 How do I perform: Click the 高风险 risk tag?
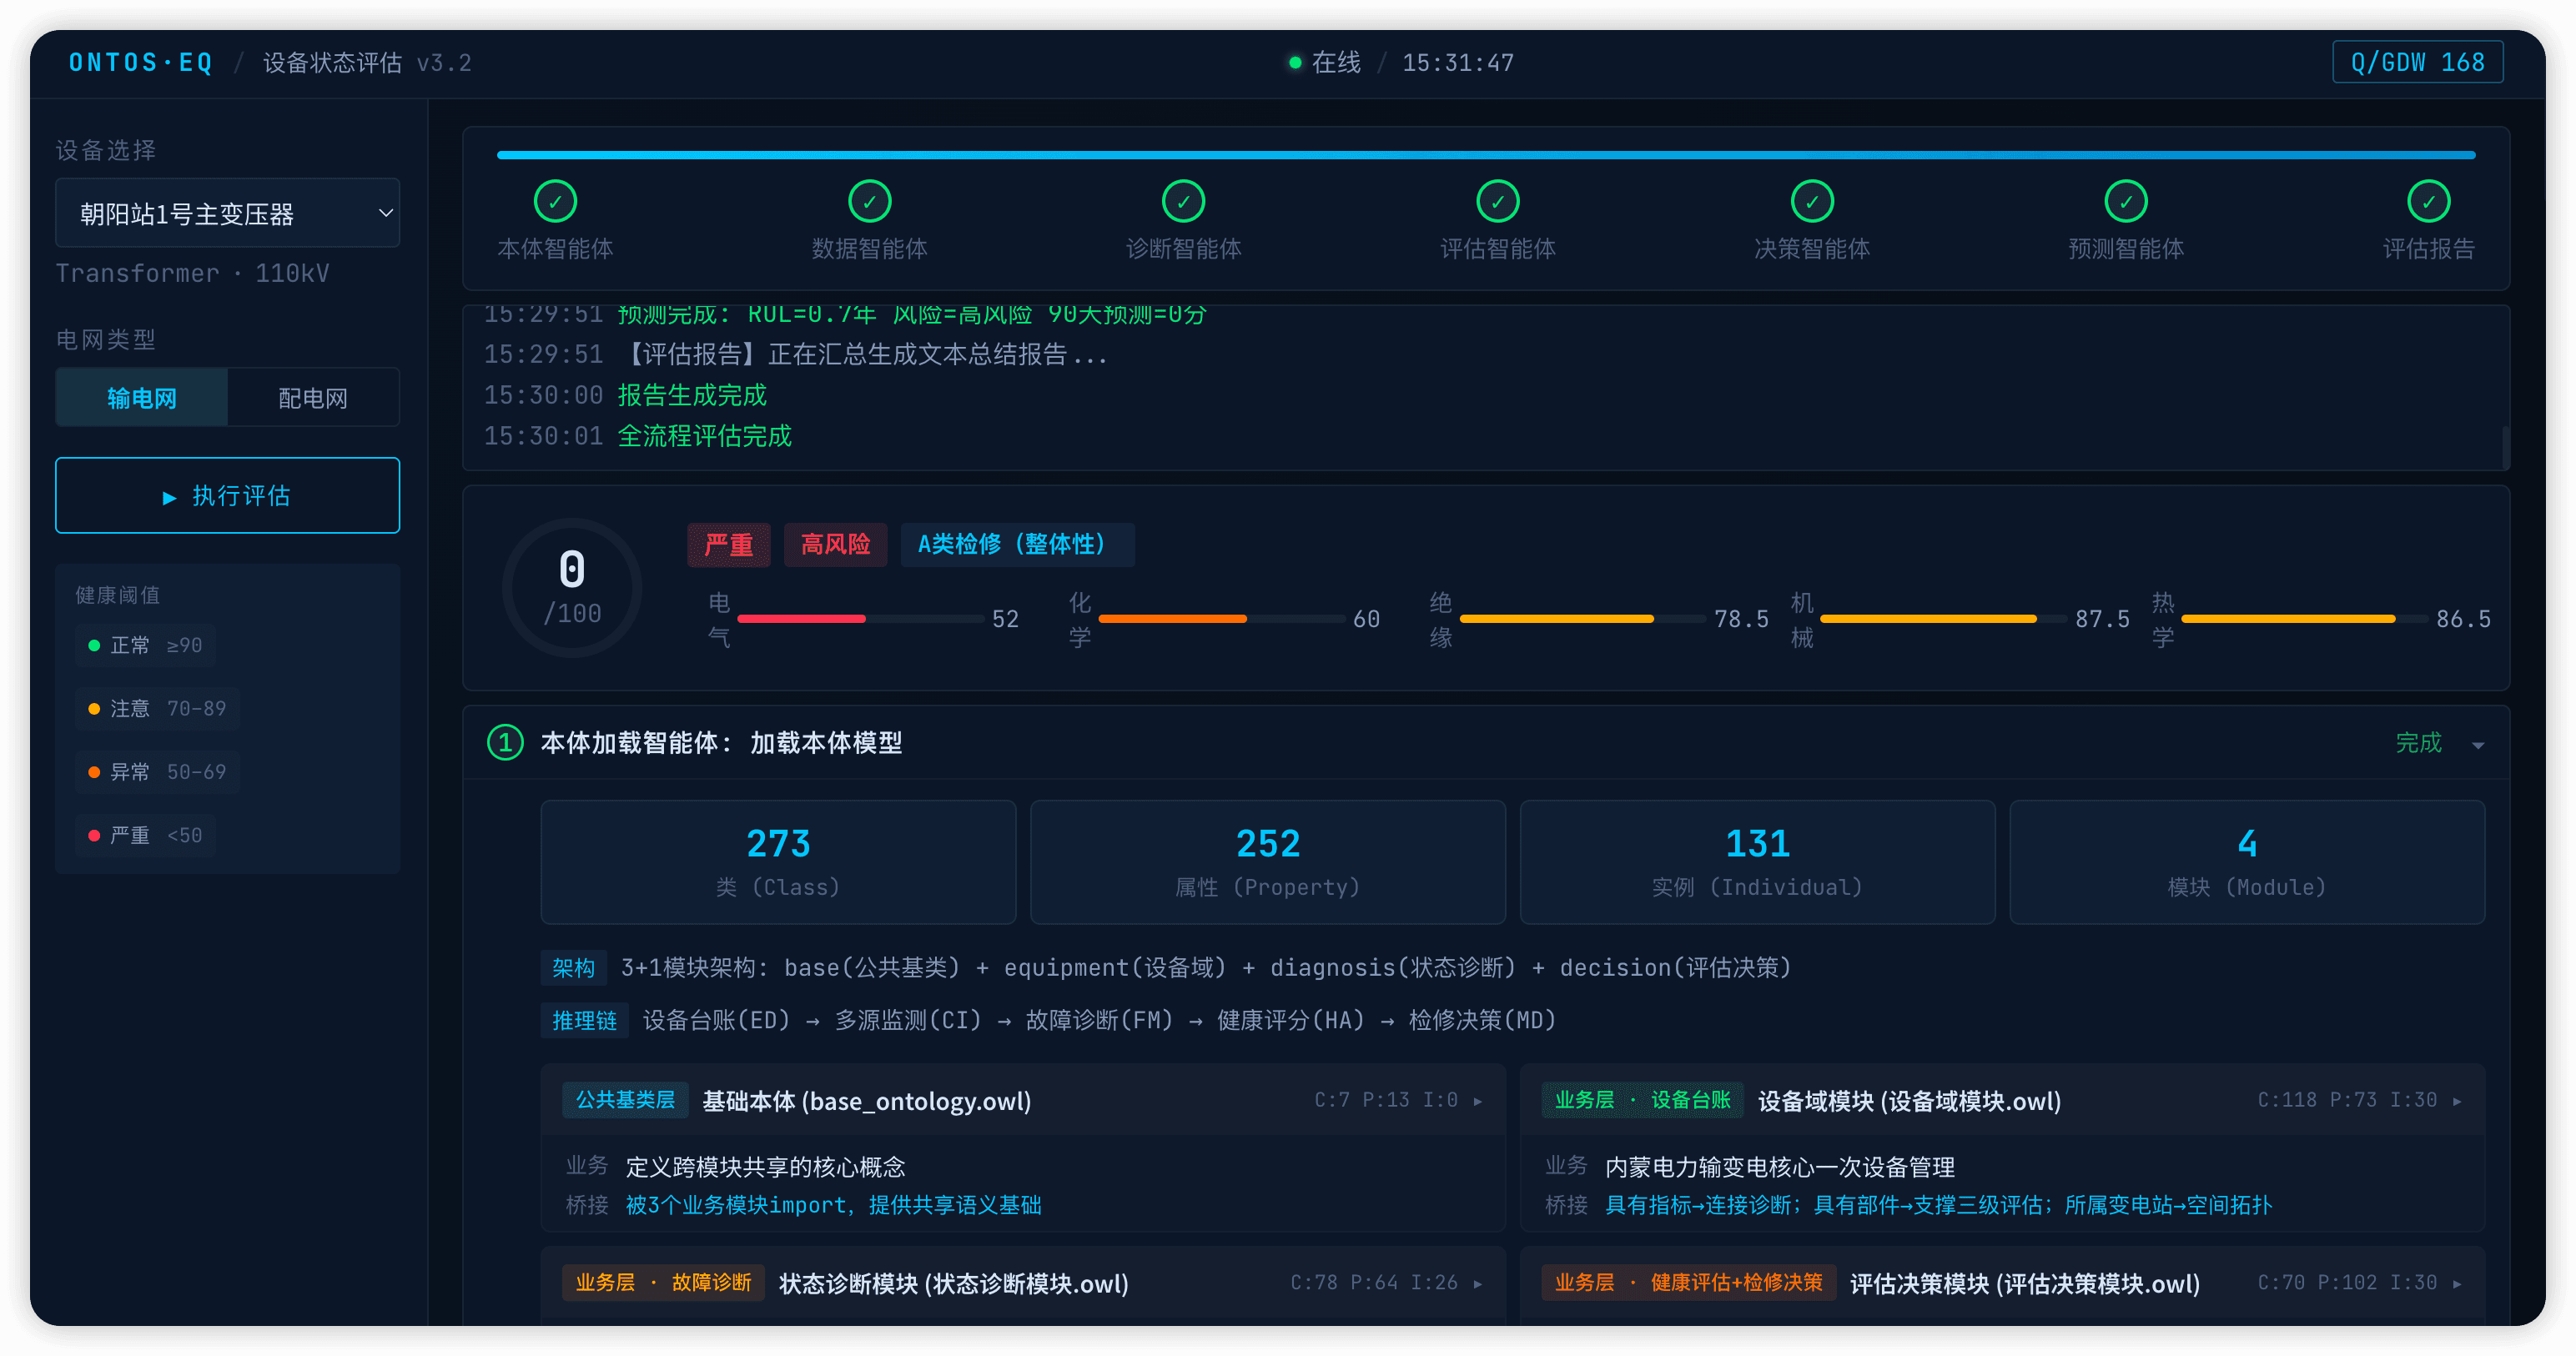point(835,545)
